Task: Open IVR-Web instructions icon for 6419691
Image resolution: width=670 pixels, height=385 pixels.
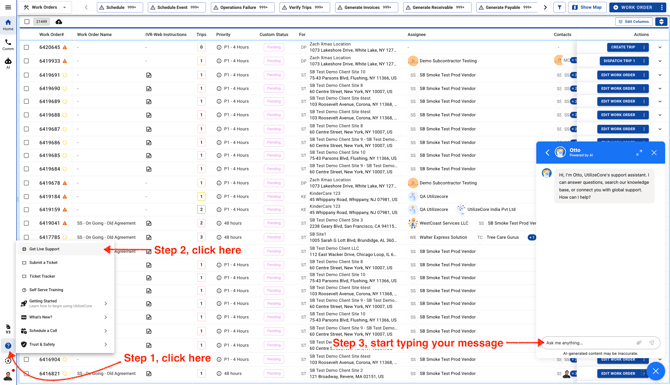Action: click(148, 75)
